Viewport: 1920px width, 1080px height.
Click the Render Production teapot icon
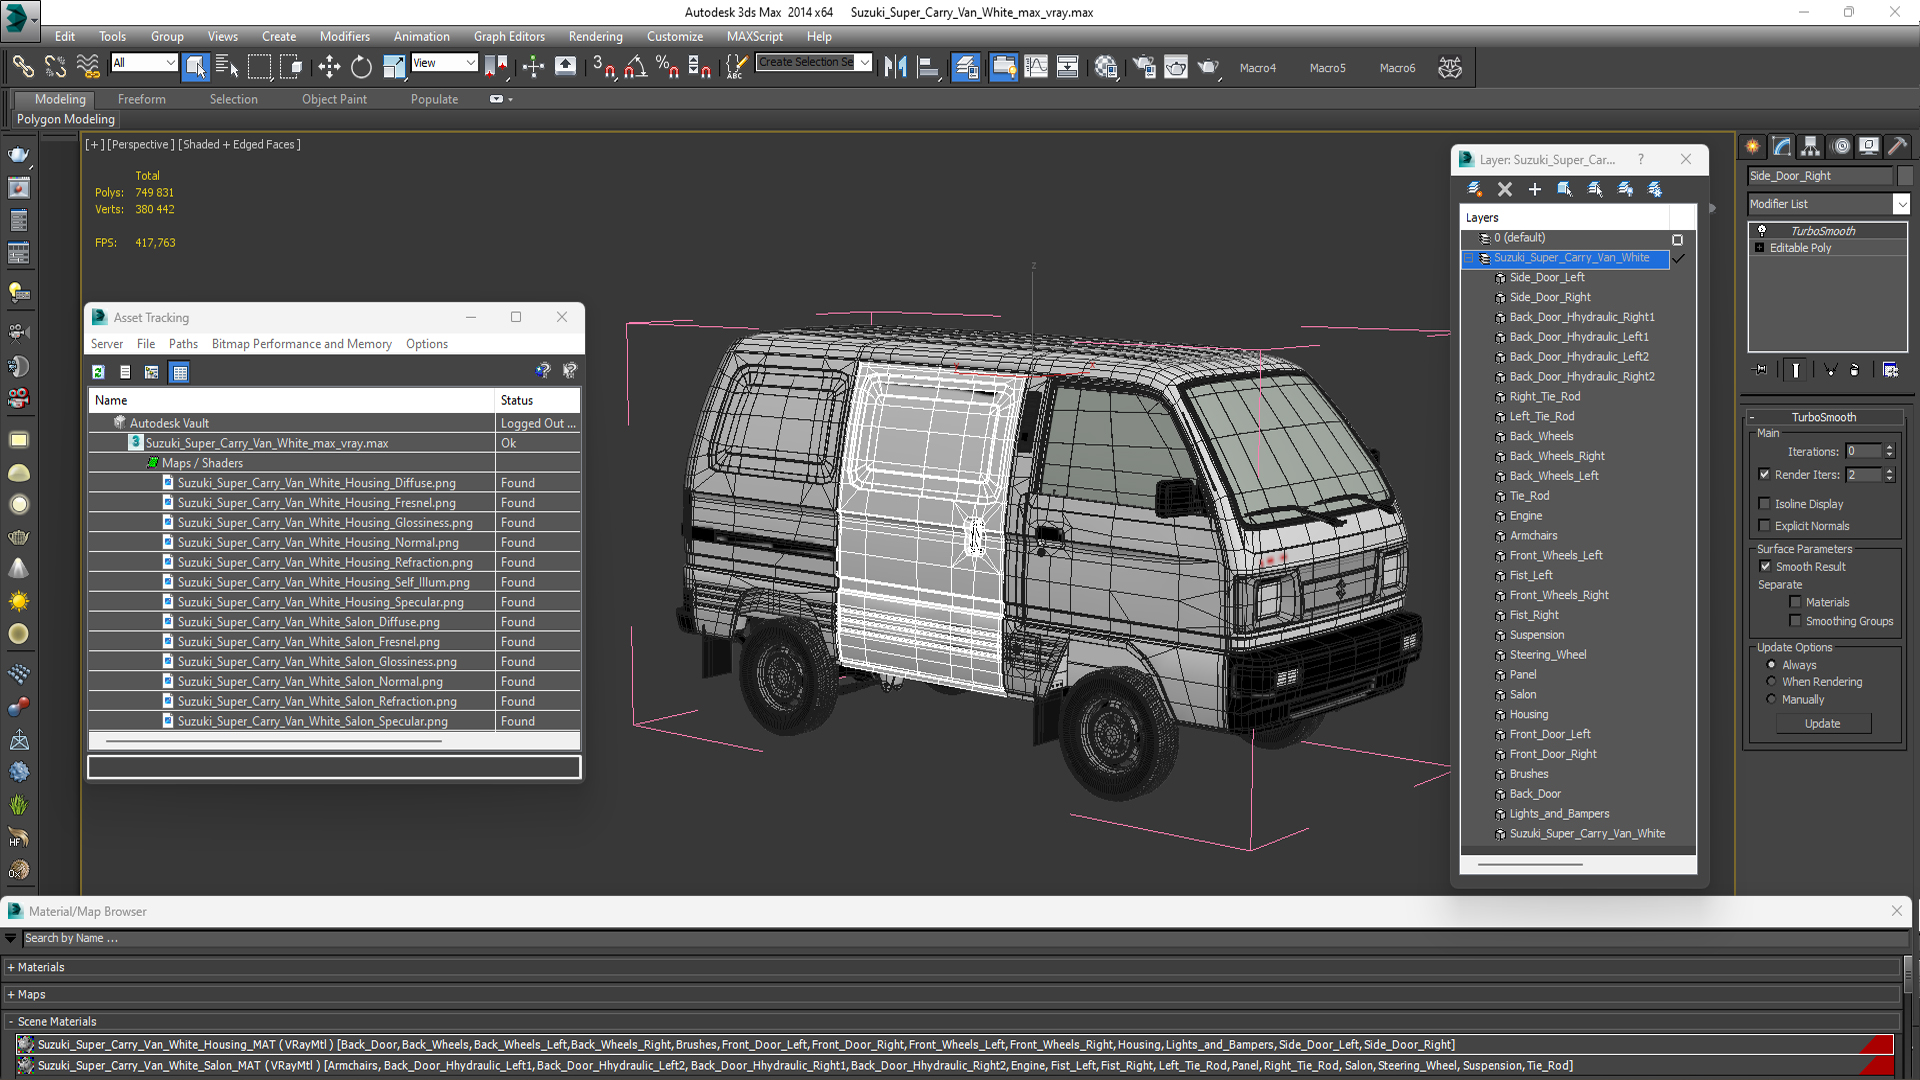1209,67
